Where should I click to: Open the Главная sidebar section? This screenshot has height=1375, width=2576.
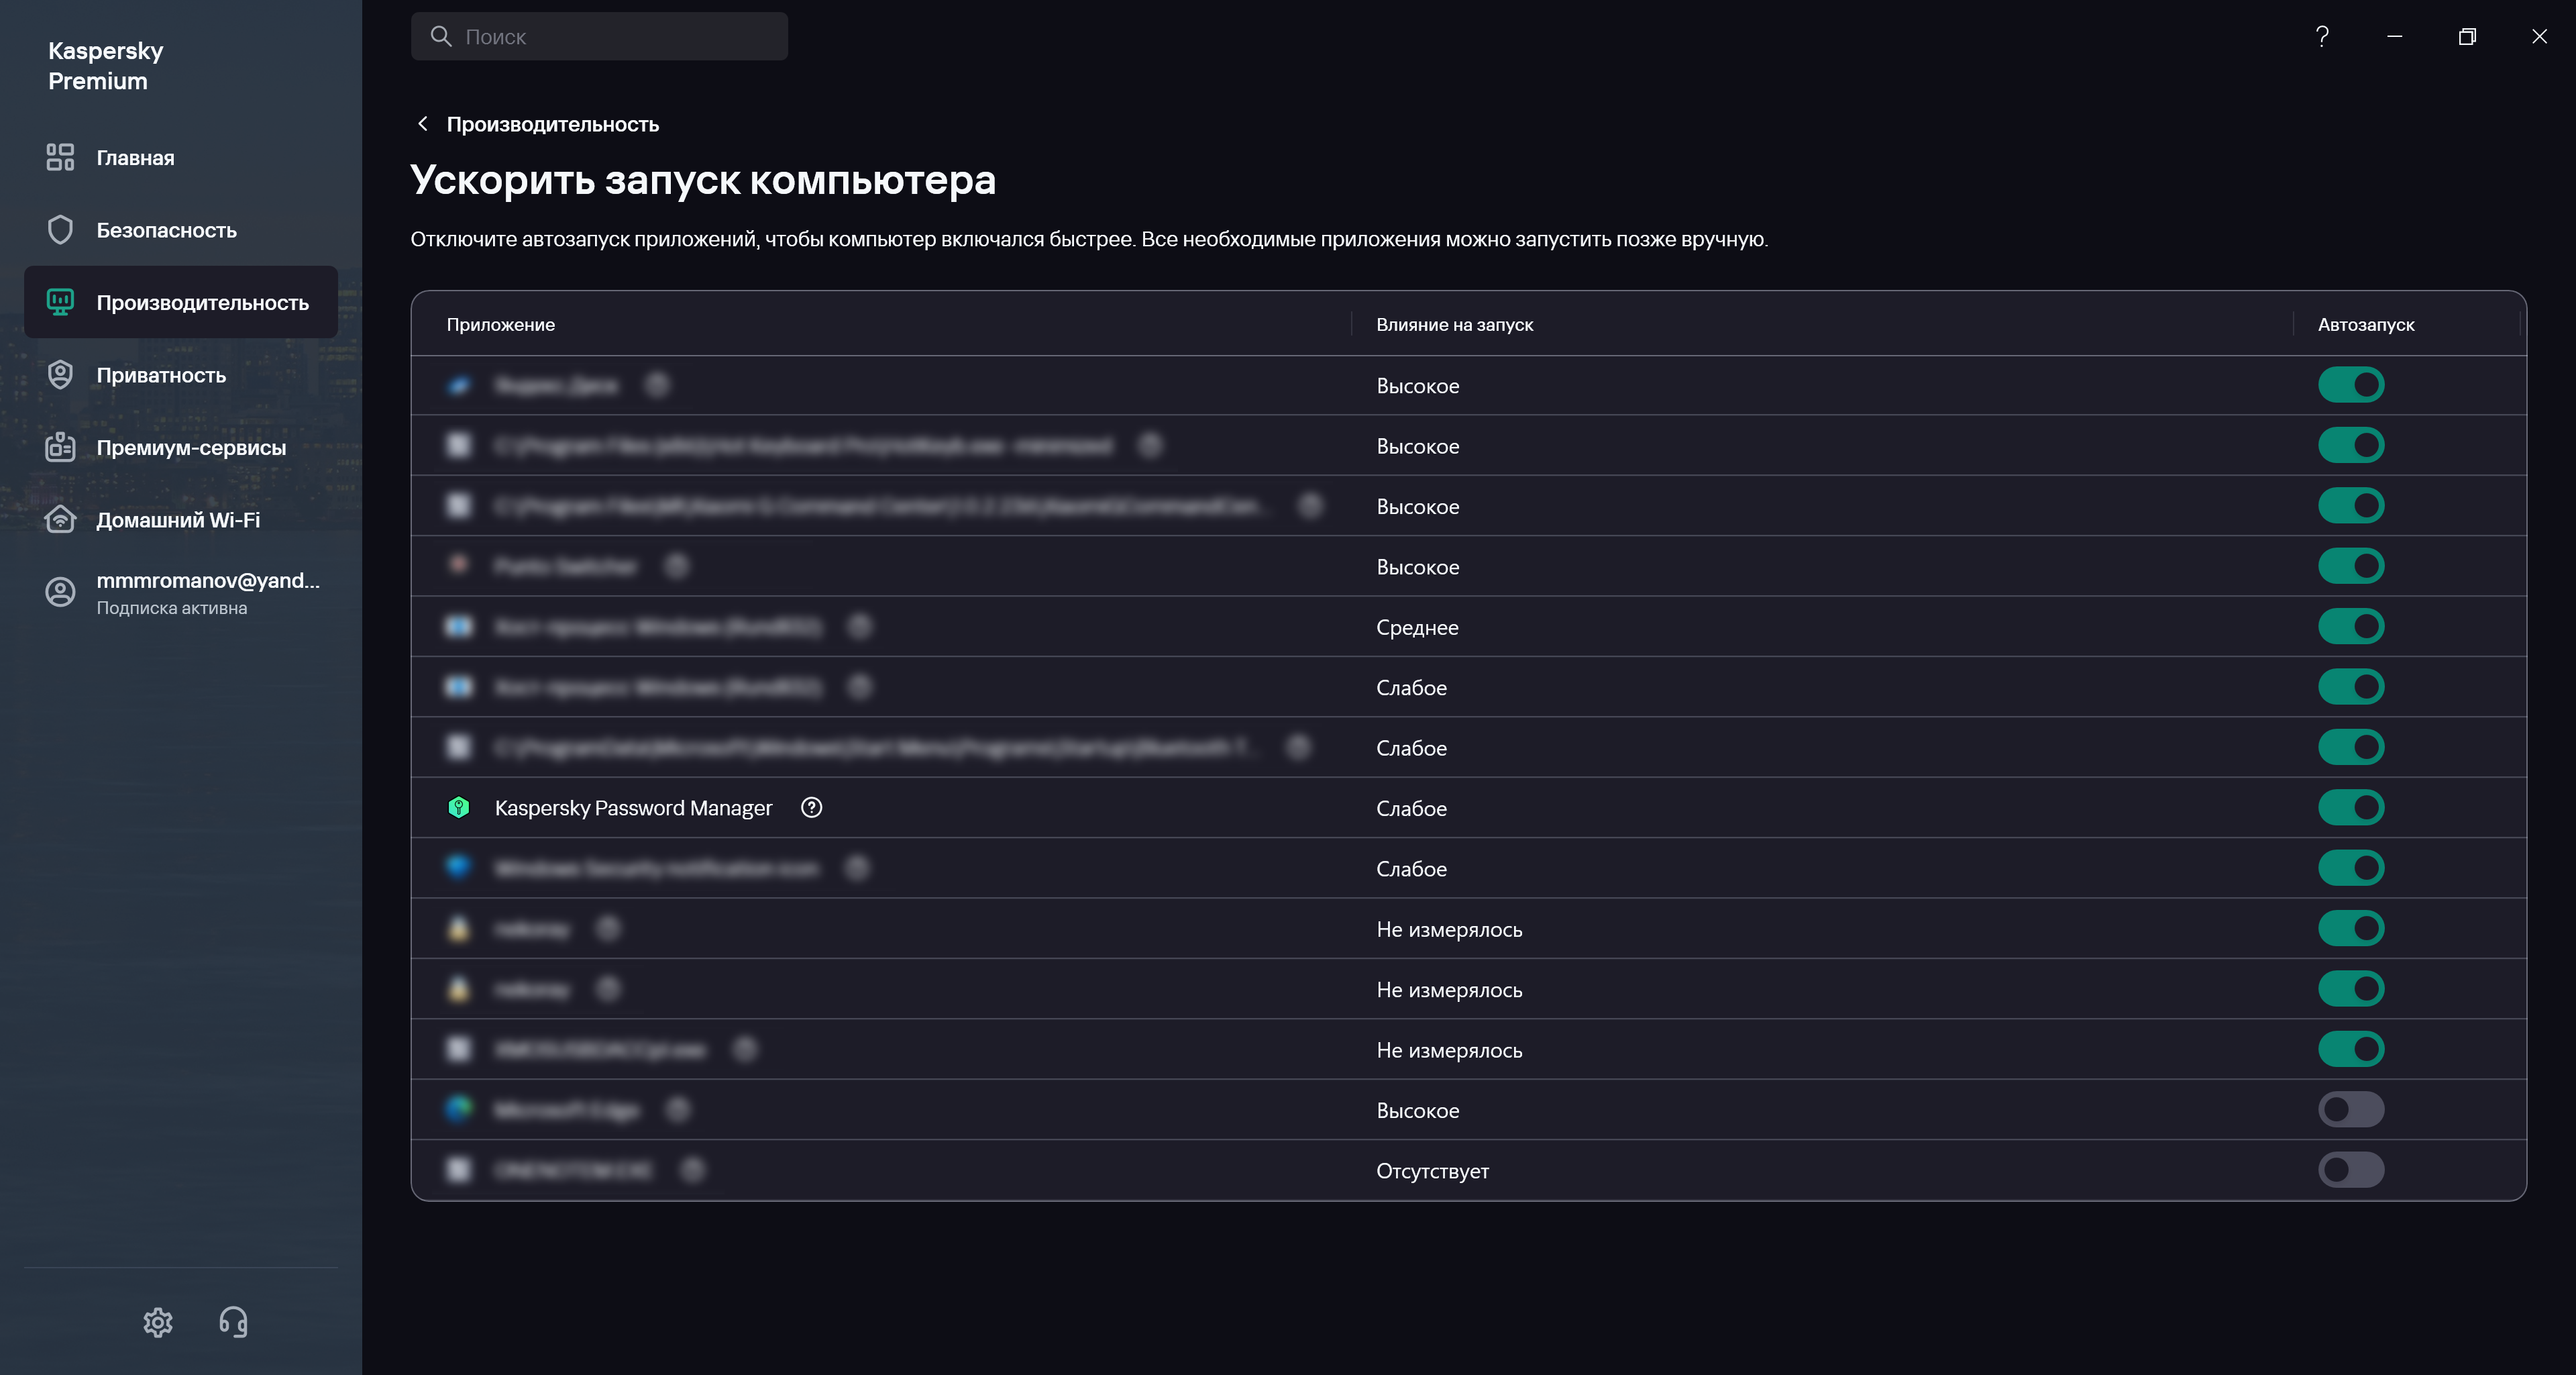(x=135, y=158)
